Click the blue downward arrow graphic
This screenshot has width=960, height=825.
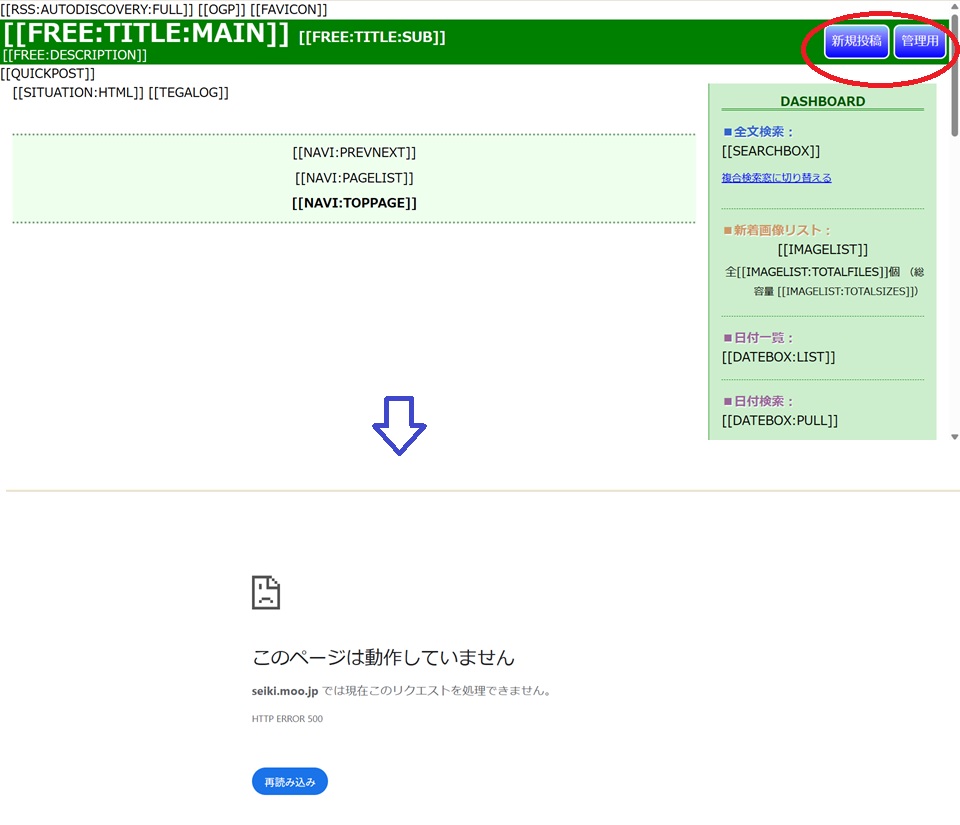click(399, 425)
